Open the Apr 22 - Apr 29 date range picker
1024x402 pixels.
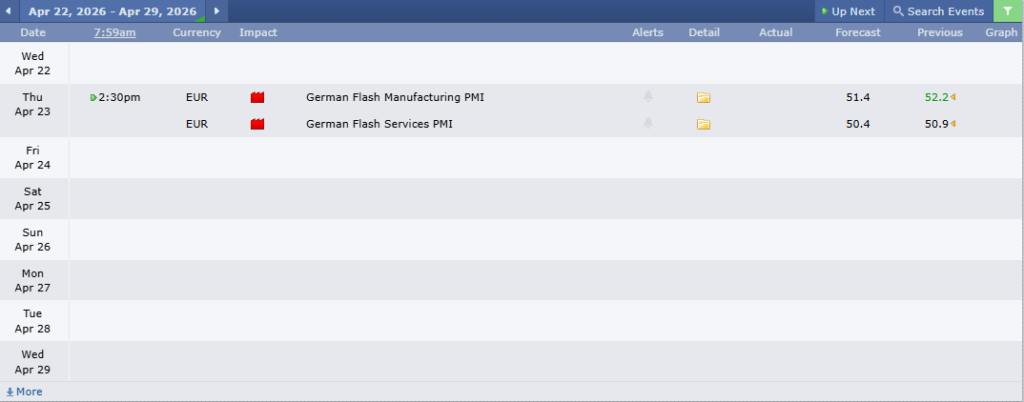[113, 11]
